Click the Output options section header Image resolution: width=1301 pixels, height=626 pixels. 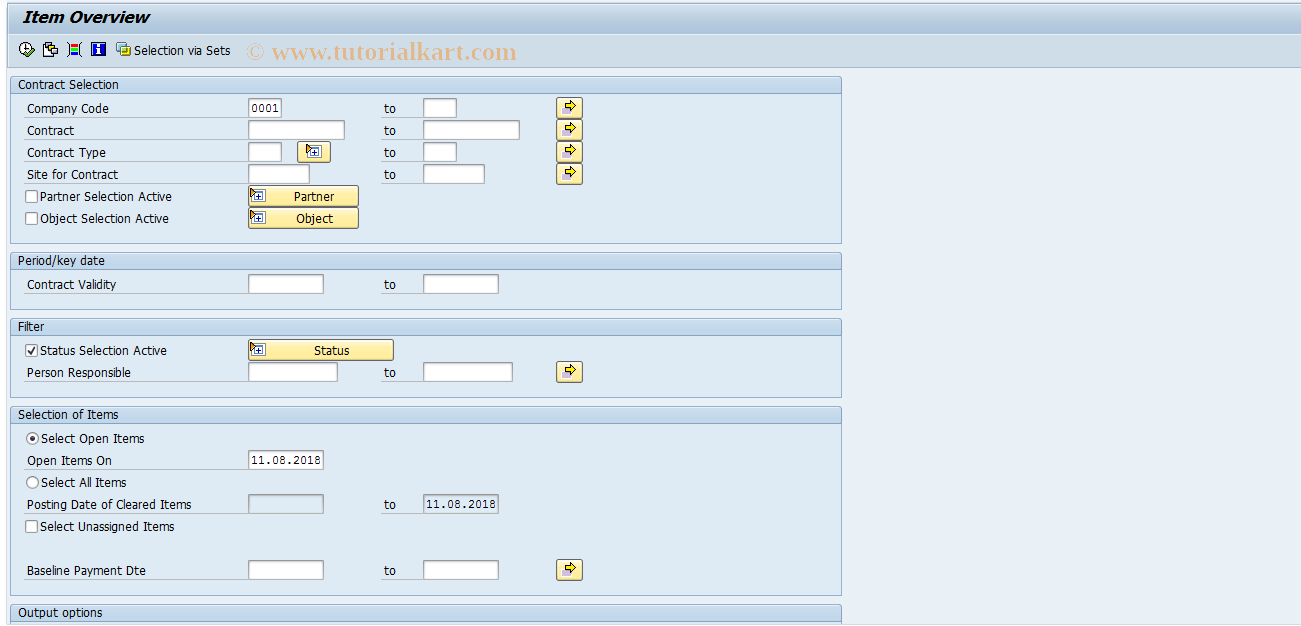(x=426, y=613)
